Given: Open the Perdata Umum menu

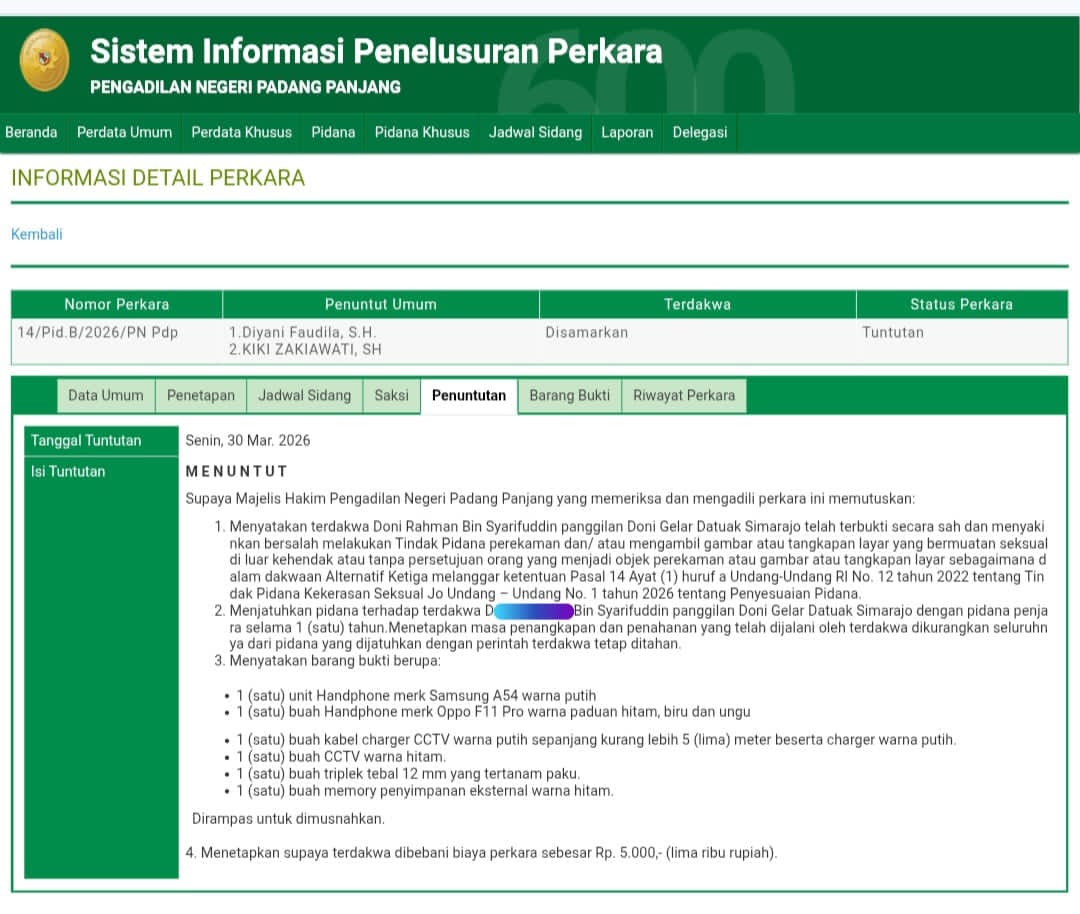Looking at the screenshot, I should (124, 132).
